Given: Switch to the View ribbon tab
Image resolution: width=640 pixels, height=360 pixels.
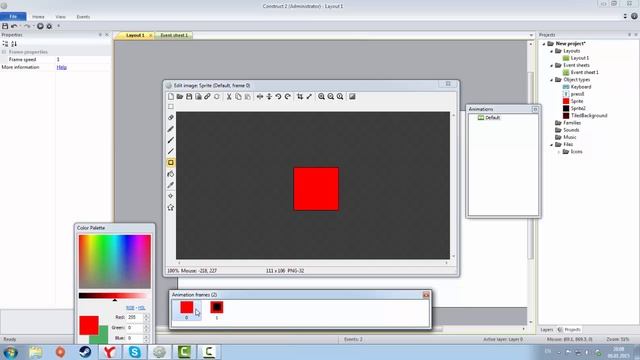Looking at the screenshot, I should (60, 17).
